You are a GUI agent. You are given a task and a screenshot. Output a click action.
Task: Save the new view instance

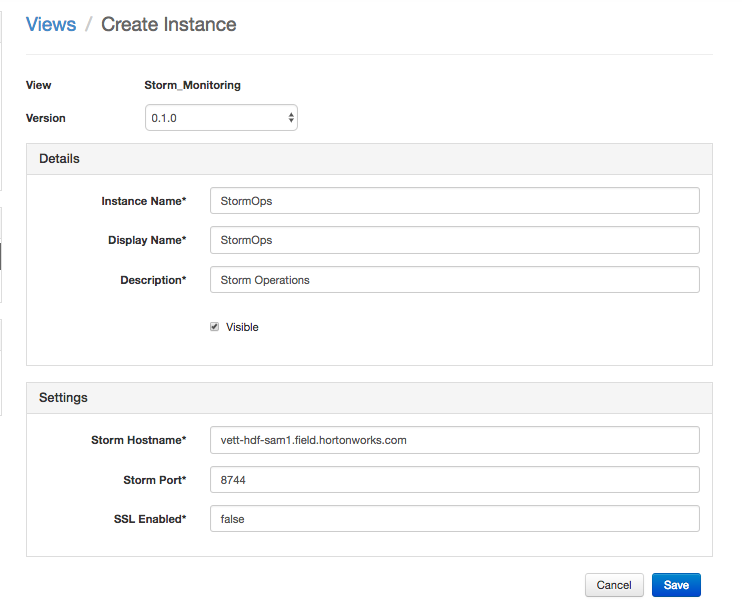pos(676,585)
